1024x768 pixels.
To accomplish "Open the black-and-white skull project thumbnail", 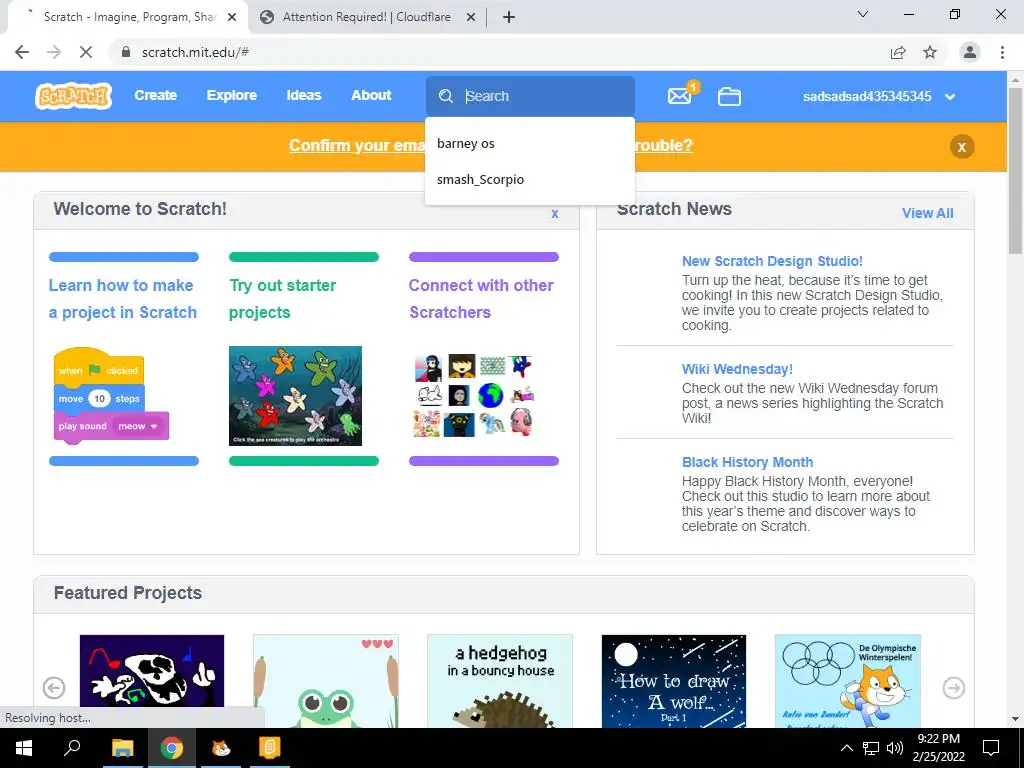I will coord(152,671).
